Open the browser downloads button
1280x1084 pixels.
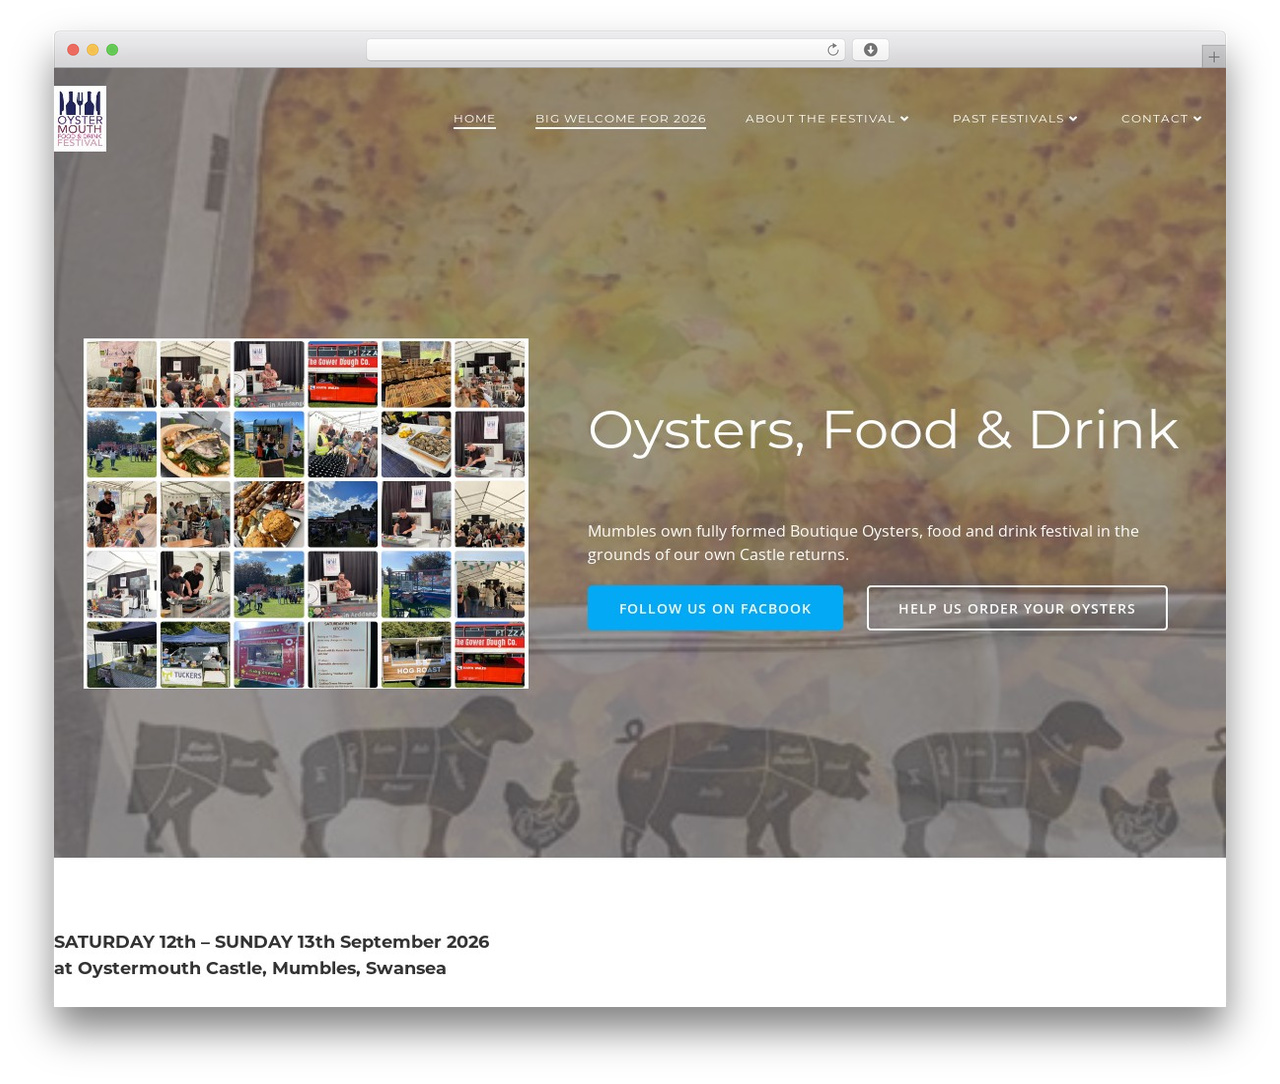click(871, 50)
